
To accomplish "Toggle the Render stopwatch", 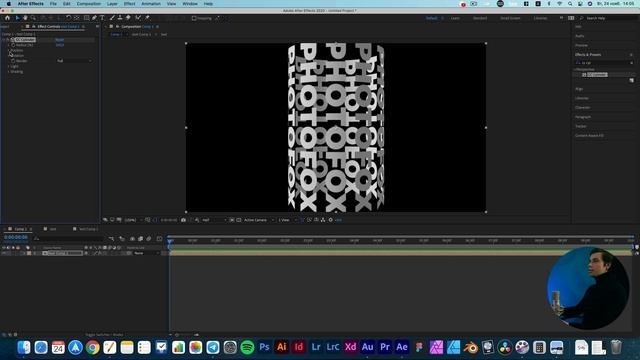I will pyautogui.click(x=13, y=61).
